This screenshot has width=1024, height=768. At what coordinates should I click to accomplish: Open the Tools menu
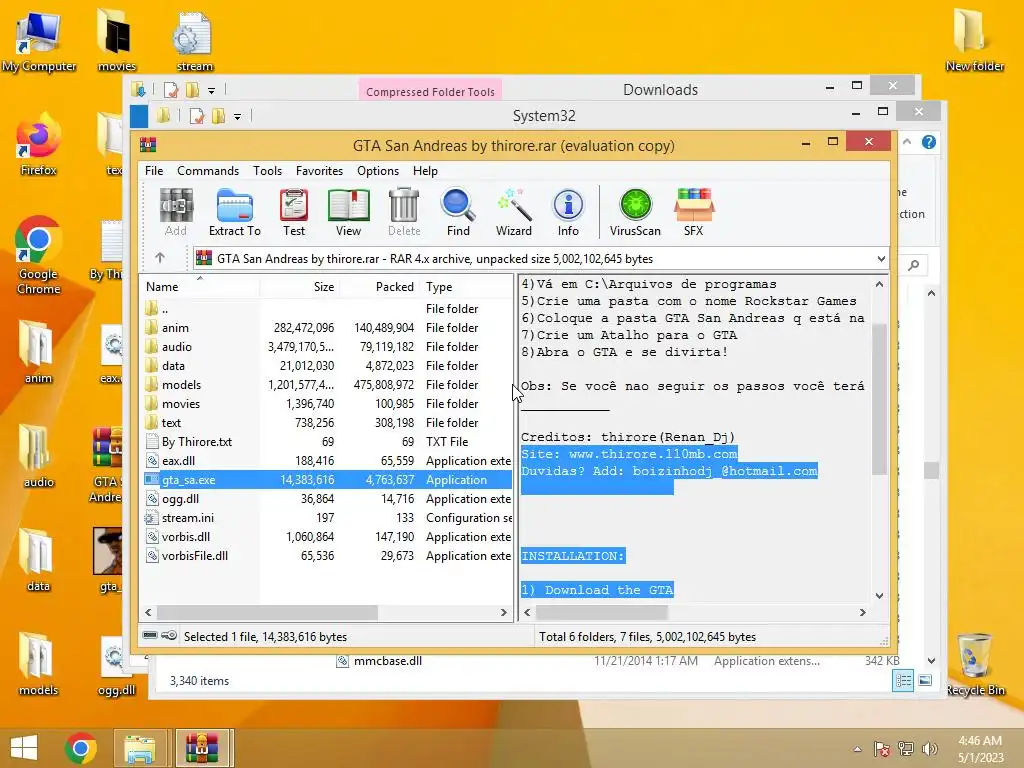[x=267, y=170]
